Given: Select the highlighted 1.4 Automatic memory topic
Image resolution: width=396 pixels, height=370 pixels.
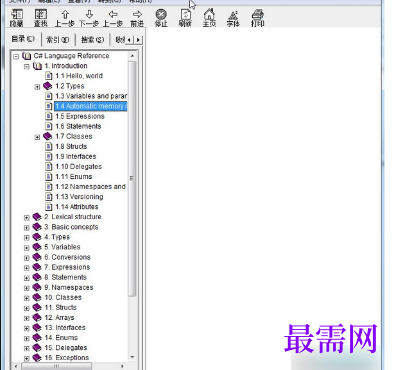Looking at the screenshot, I should (91, 106).
